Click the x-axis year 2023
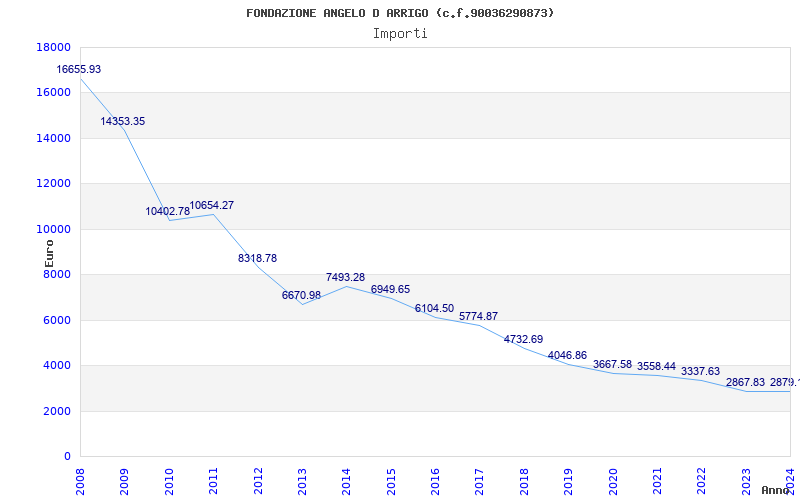 (746, 481)
